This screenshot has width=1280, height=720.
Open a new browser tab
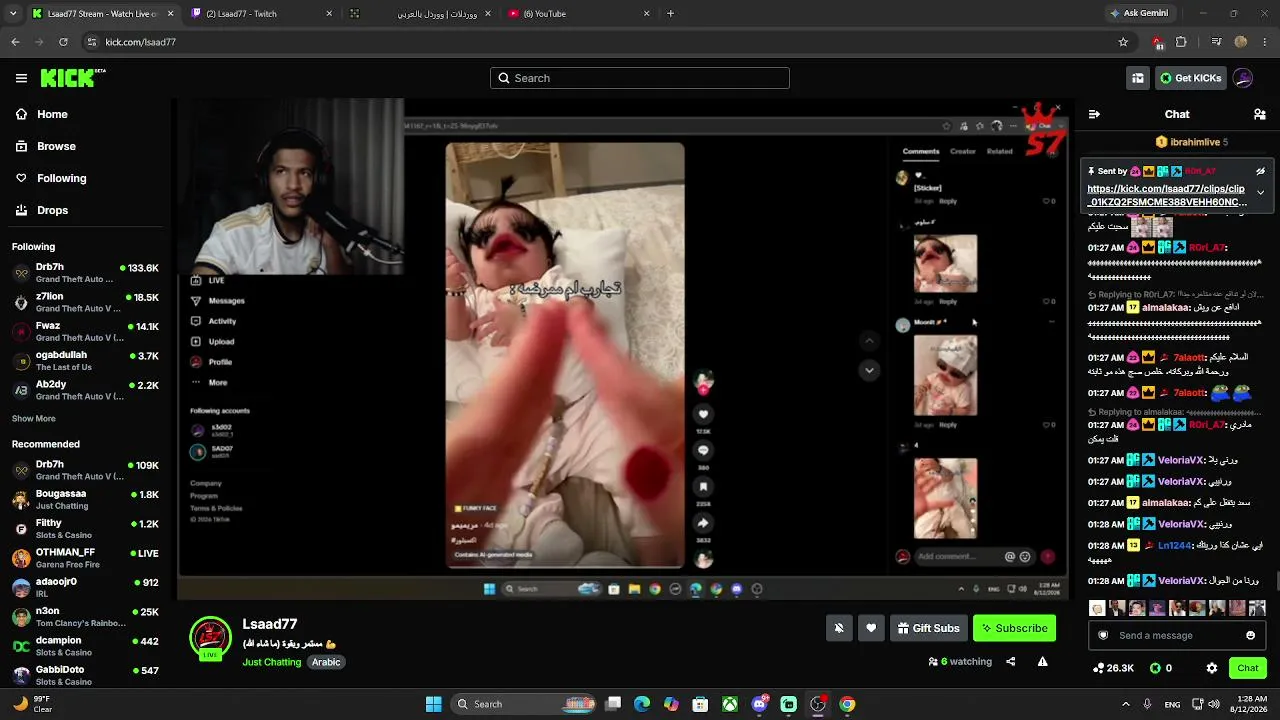670,14
